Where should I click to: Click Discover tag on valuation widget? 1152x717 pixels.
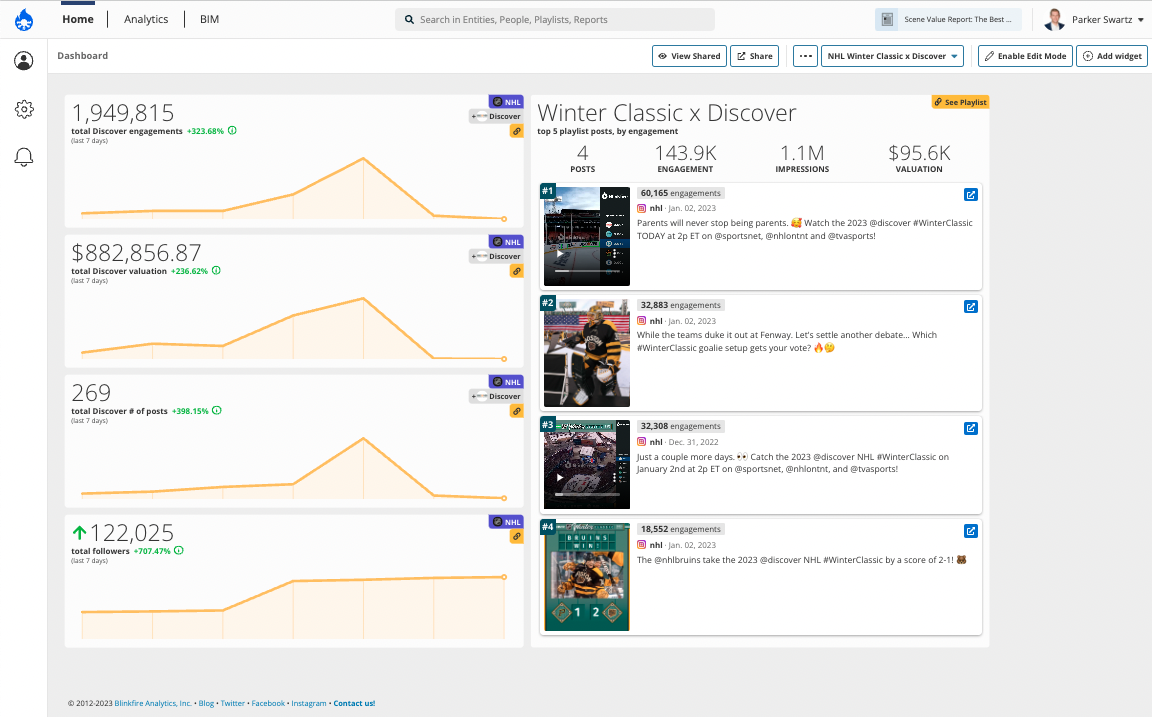[x=496, y=256]
